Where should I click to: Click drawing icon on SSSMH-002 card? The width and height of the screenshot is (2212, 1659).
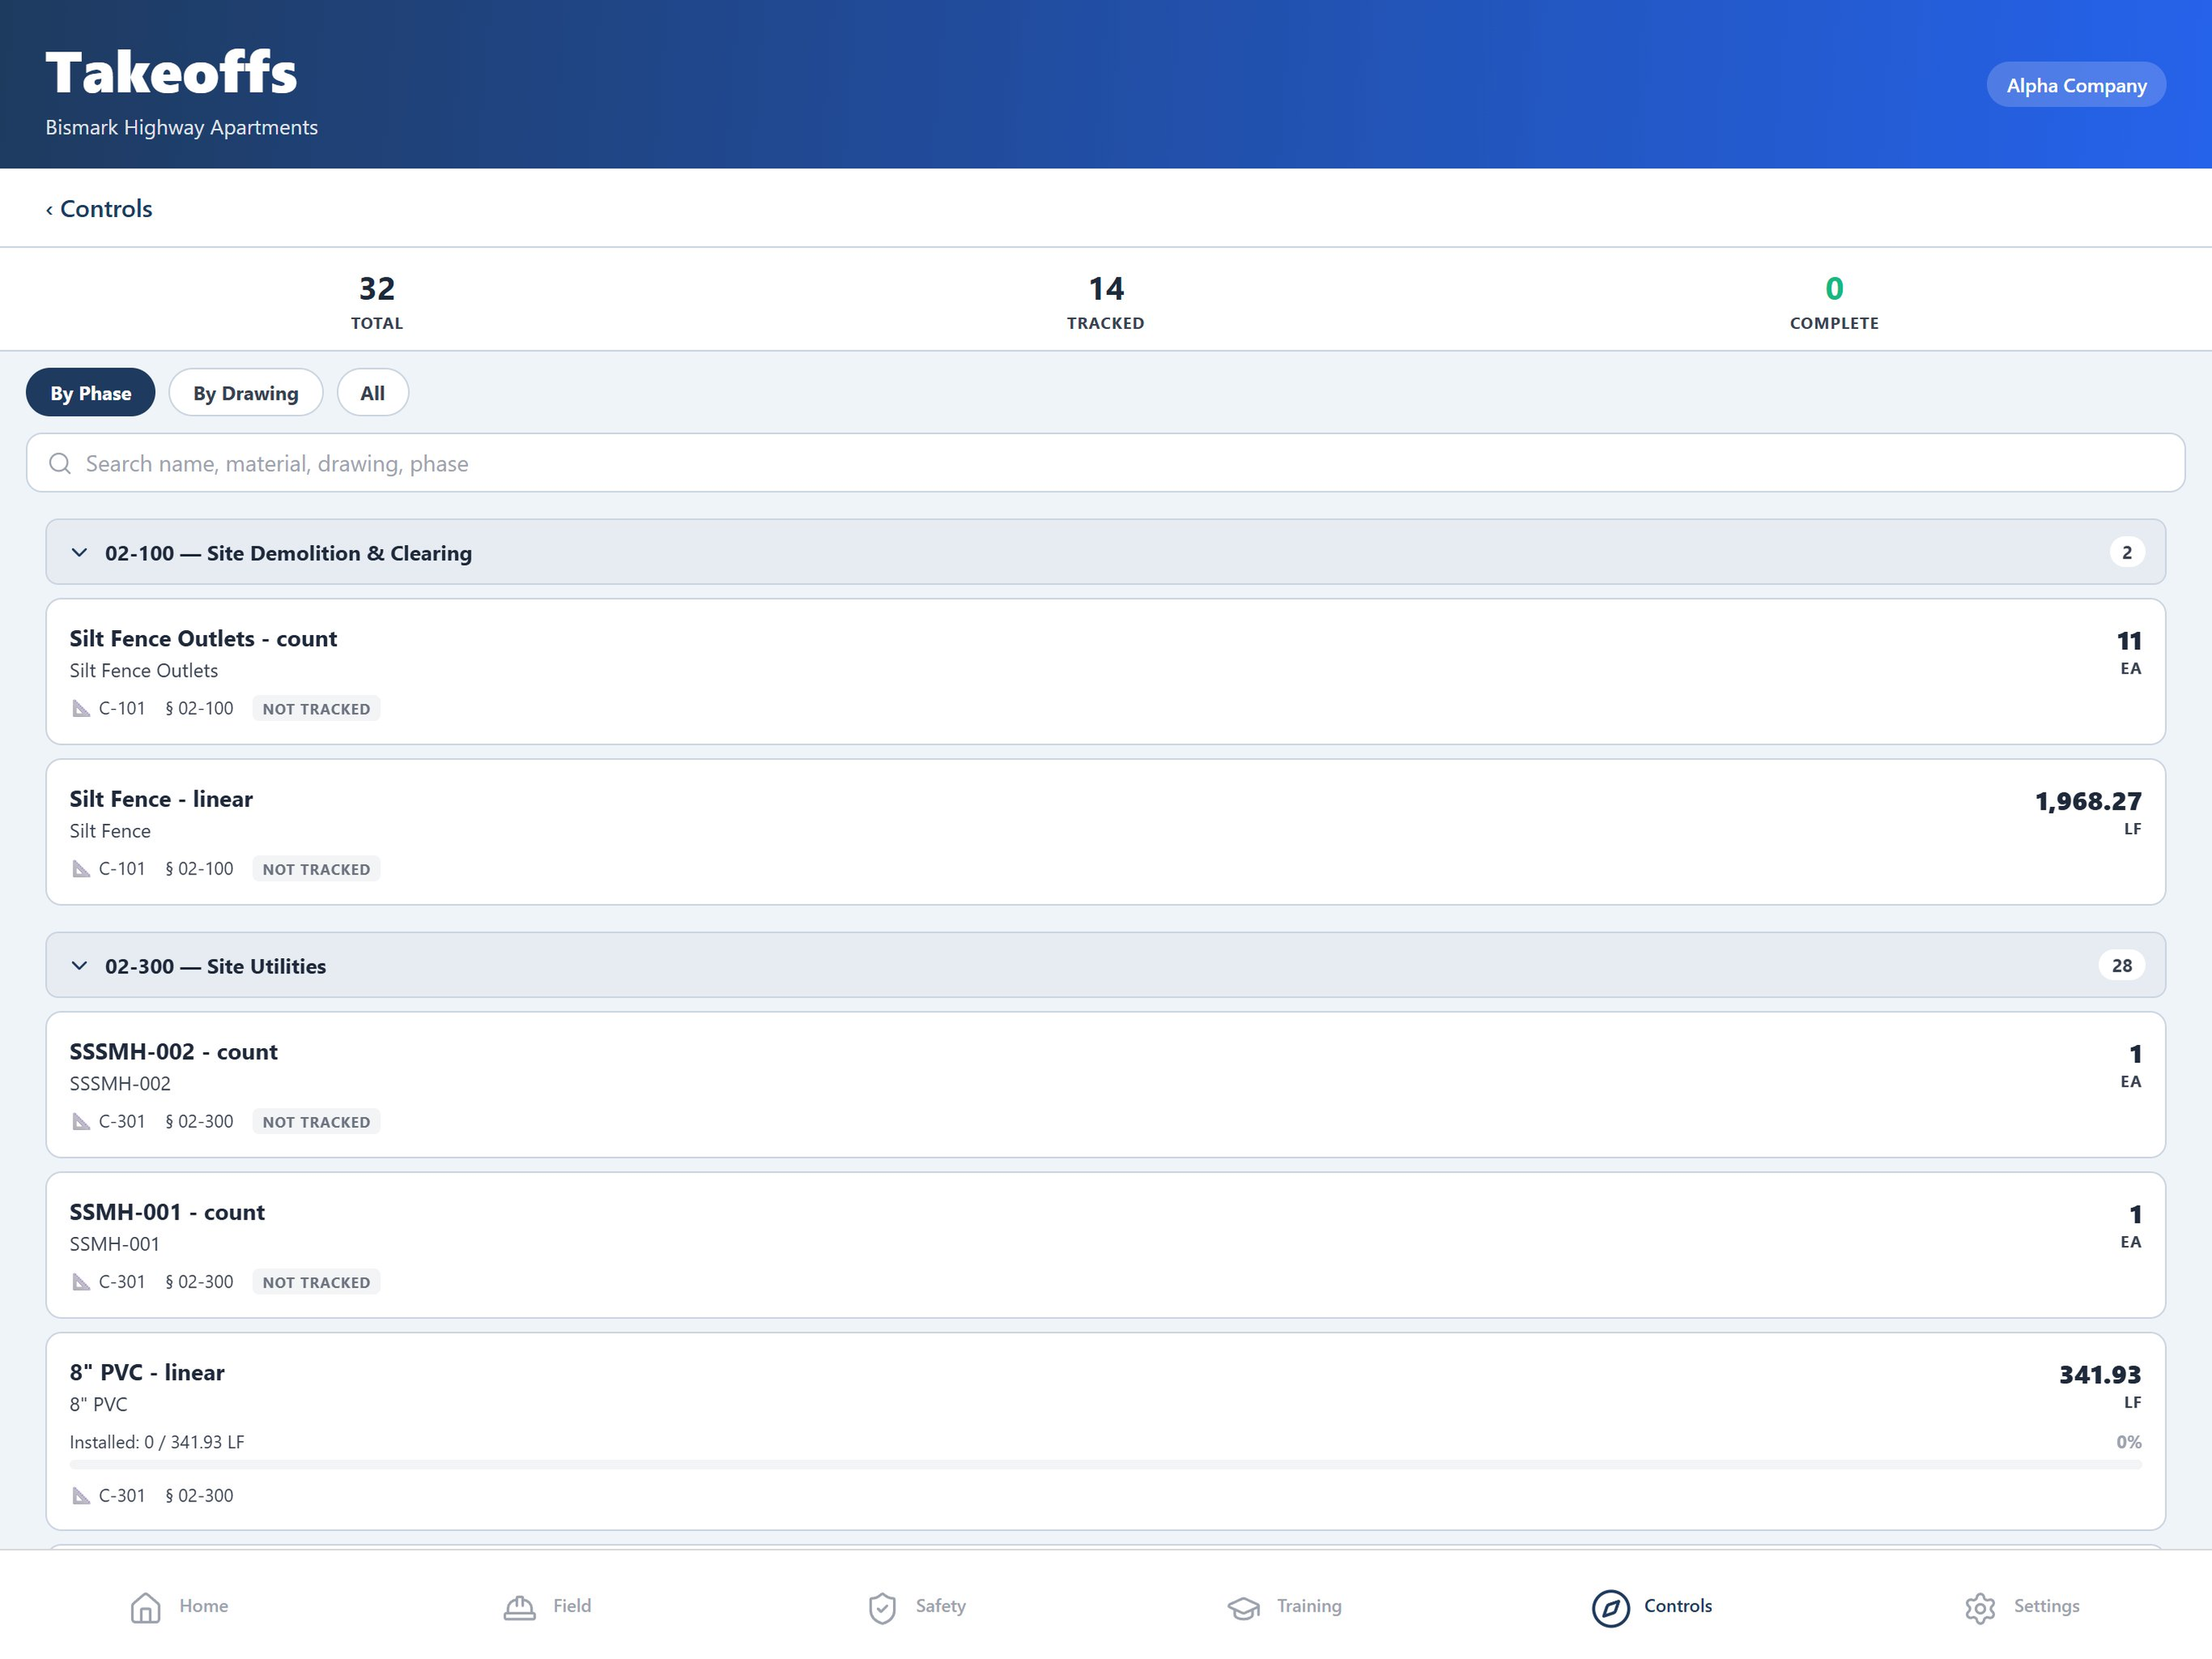[81, 1122]
